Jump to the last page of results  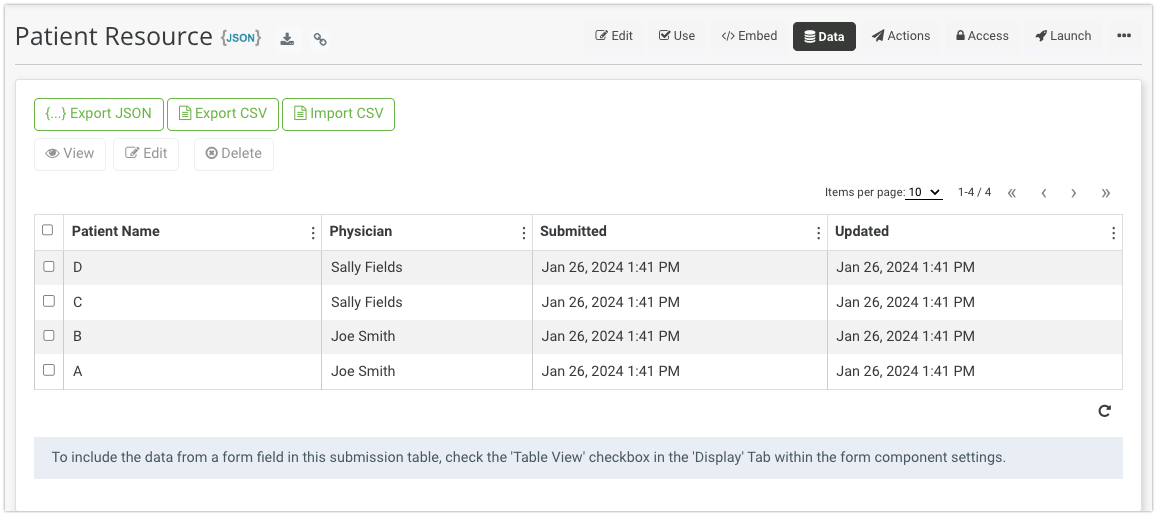pos(1105,193)
